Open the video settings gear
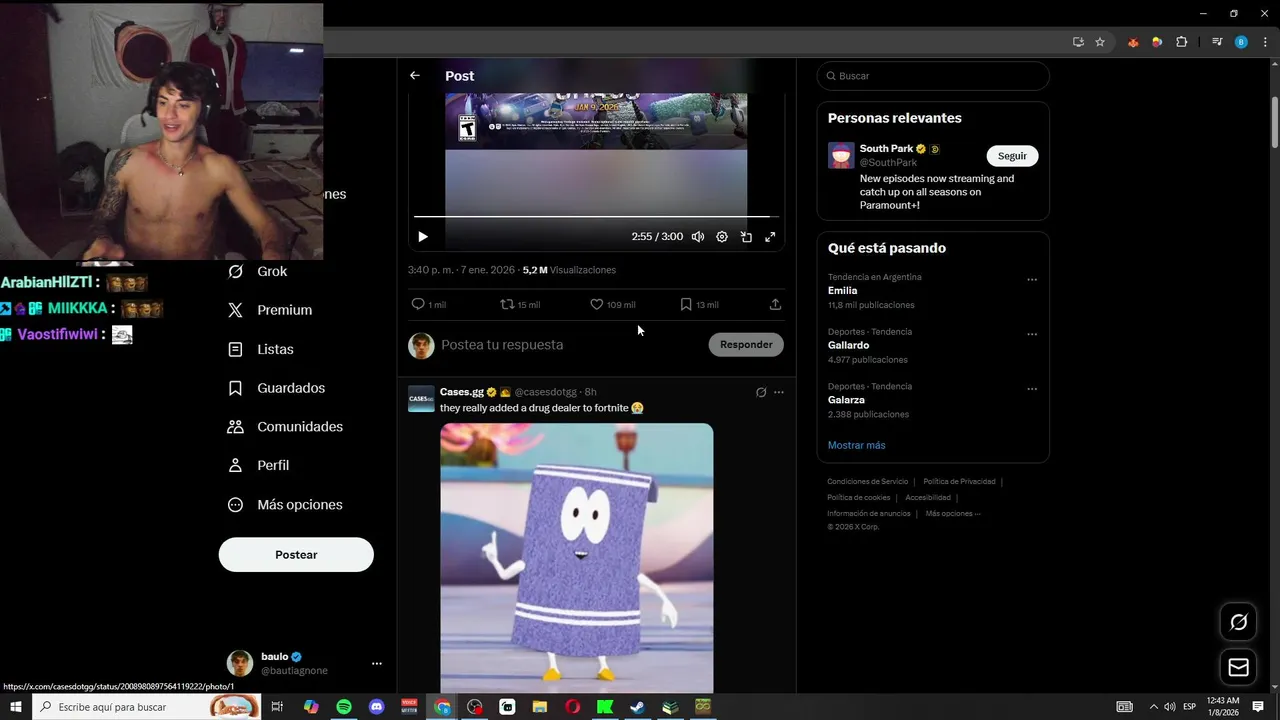 click(722, 237)
